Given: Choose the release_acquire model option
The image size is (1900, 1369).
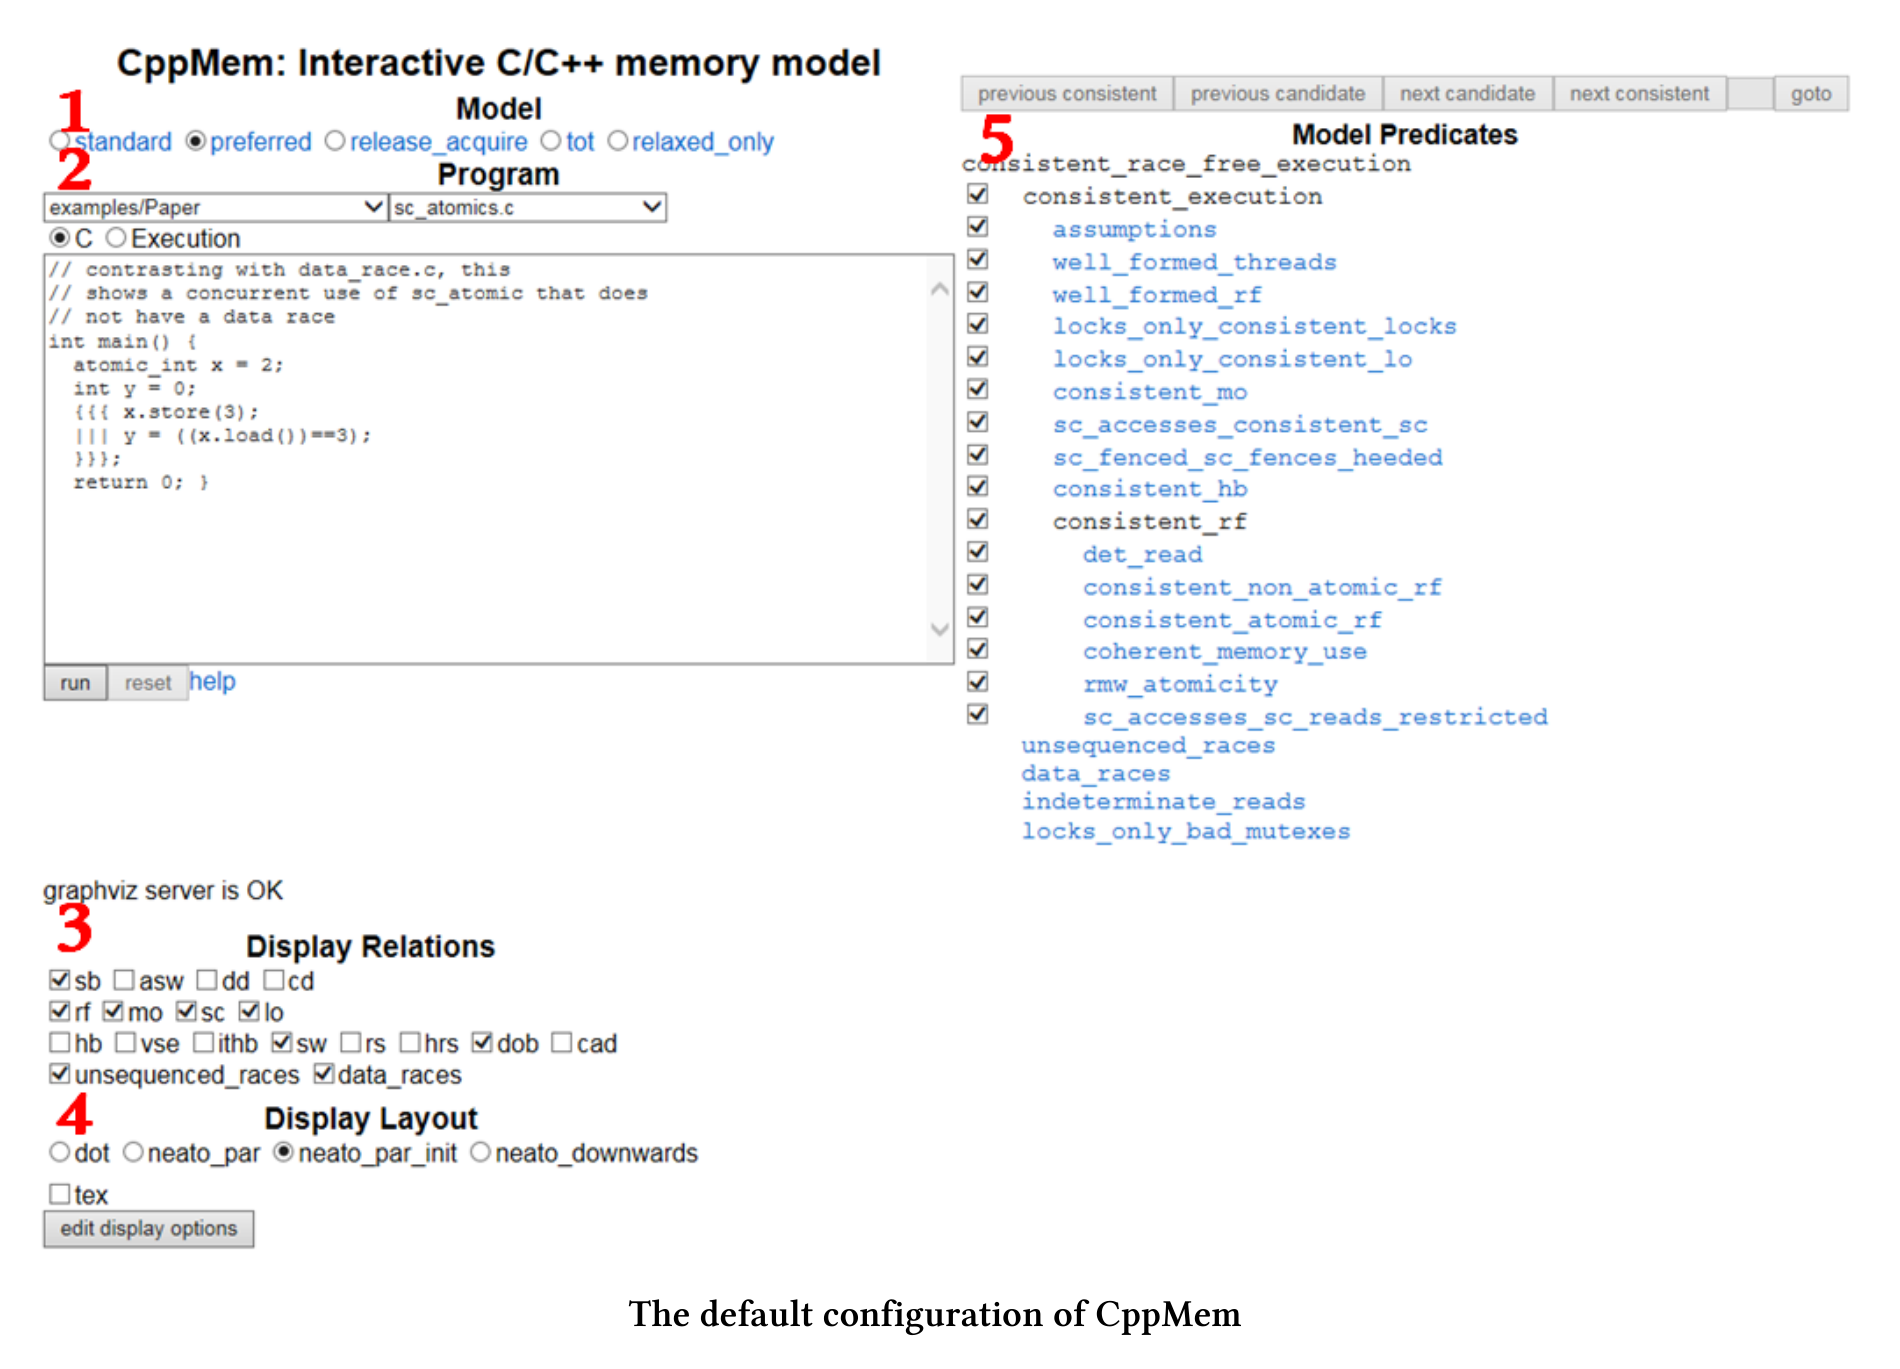Looking at the screenshot, I should [x=335, y=141].
